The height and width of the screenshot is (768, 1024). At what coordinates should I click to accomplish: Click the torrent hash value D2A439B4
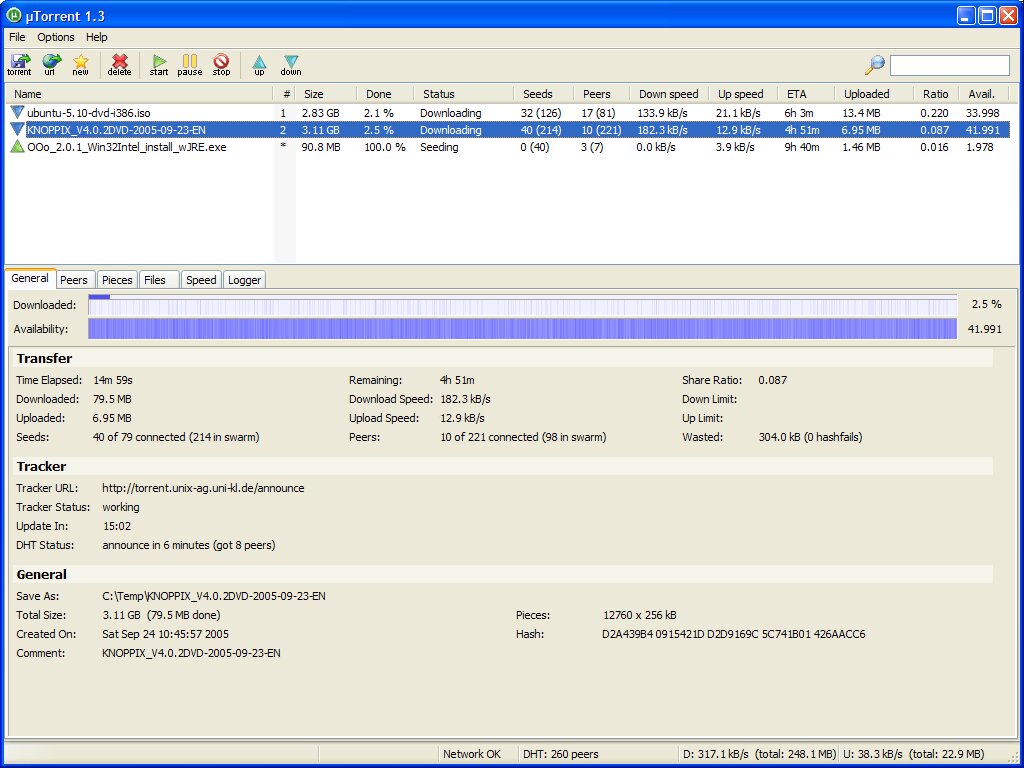click(733, 633)
